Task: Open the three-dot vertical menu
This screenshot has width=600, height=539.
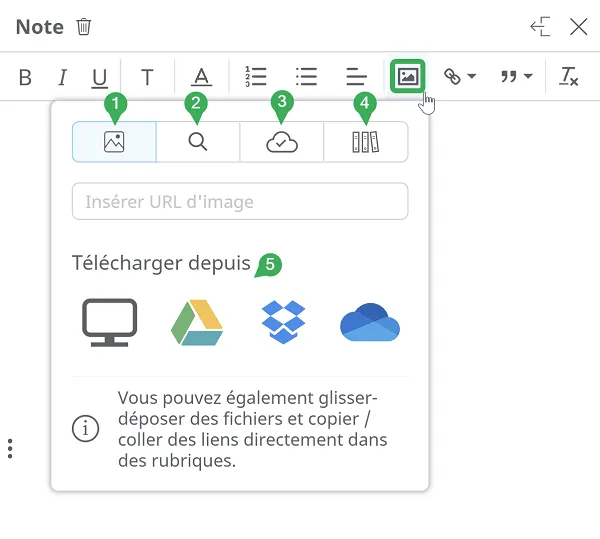Action: click(x=10, y=448)
